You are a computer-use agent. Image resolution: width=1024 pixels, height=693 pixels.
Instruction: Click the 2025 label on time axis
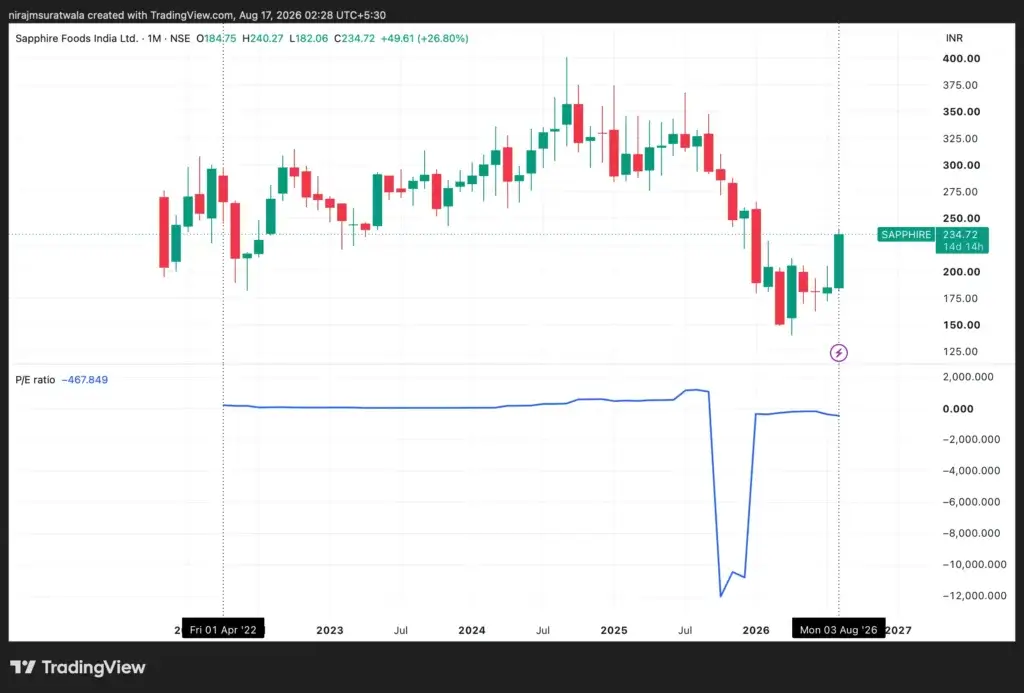click(614, 630)
